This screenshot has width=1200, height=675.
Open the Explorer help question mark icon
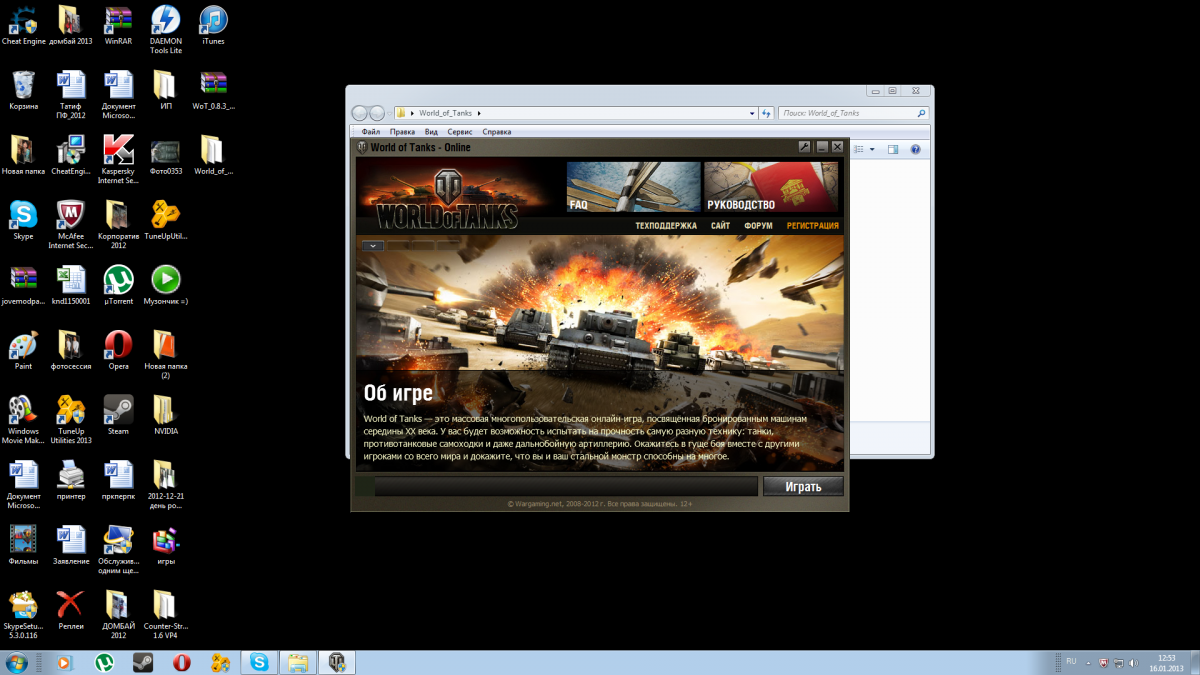pyautogui.click(x=915, y=149)
